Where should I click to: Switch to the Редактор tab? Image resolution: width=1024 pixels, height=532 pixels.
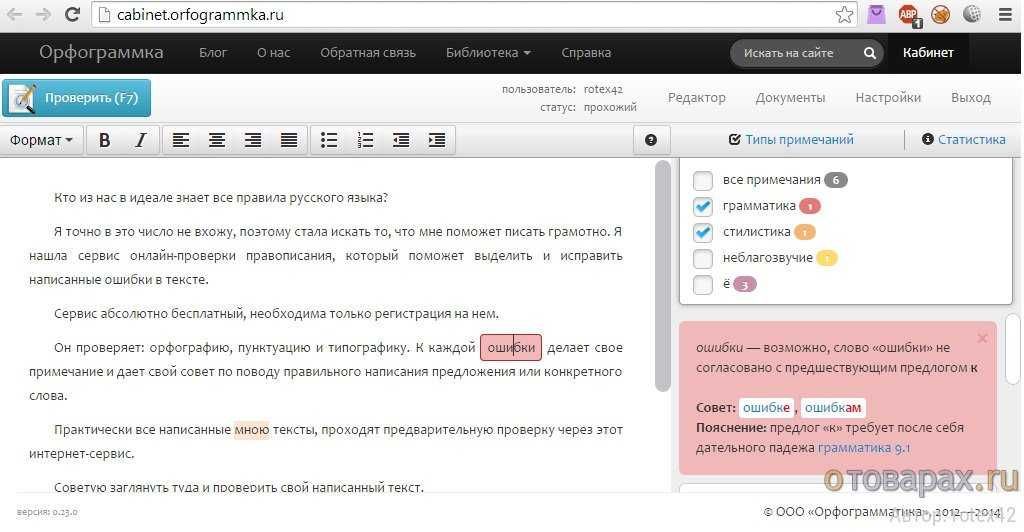[696, 98]
